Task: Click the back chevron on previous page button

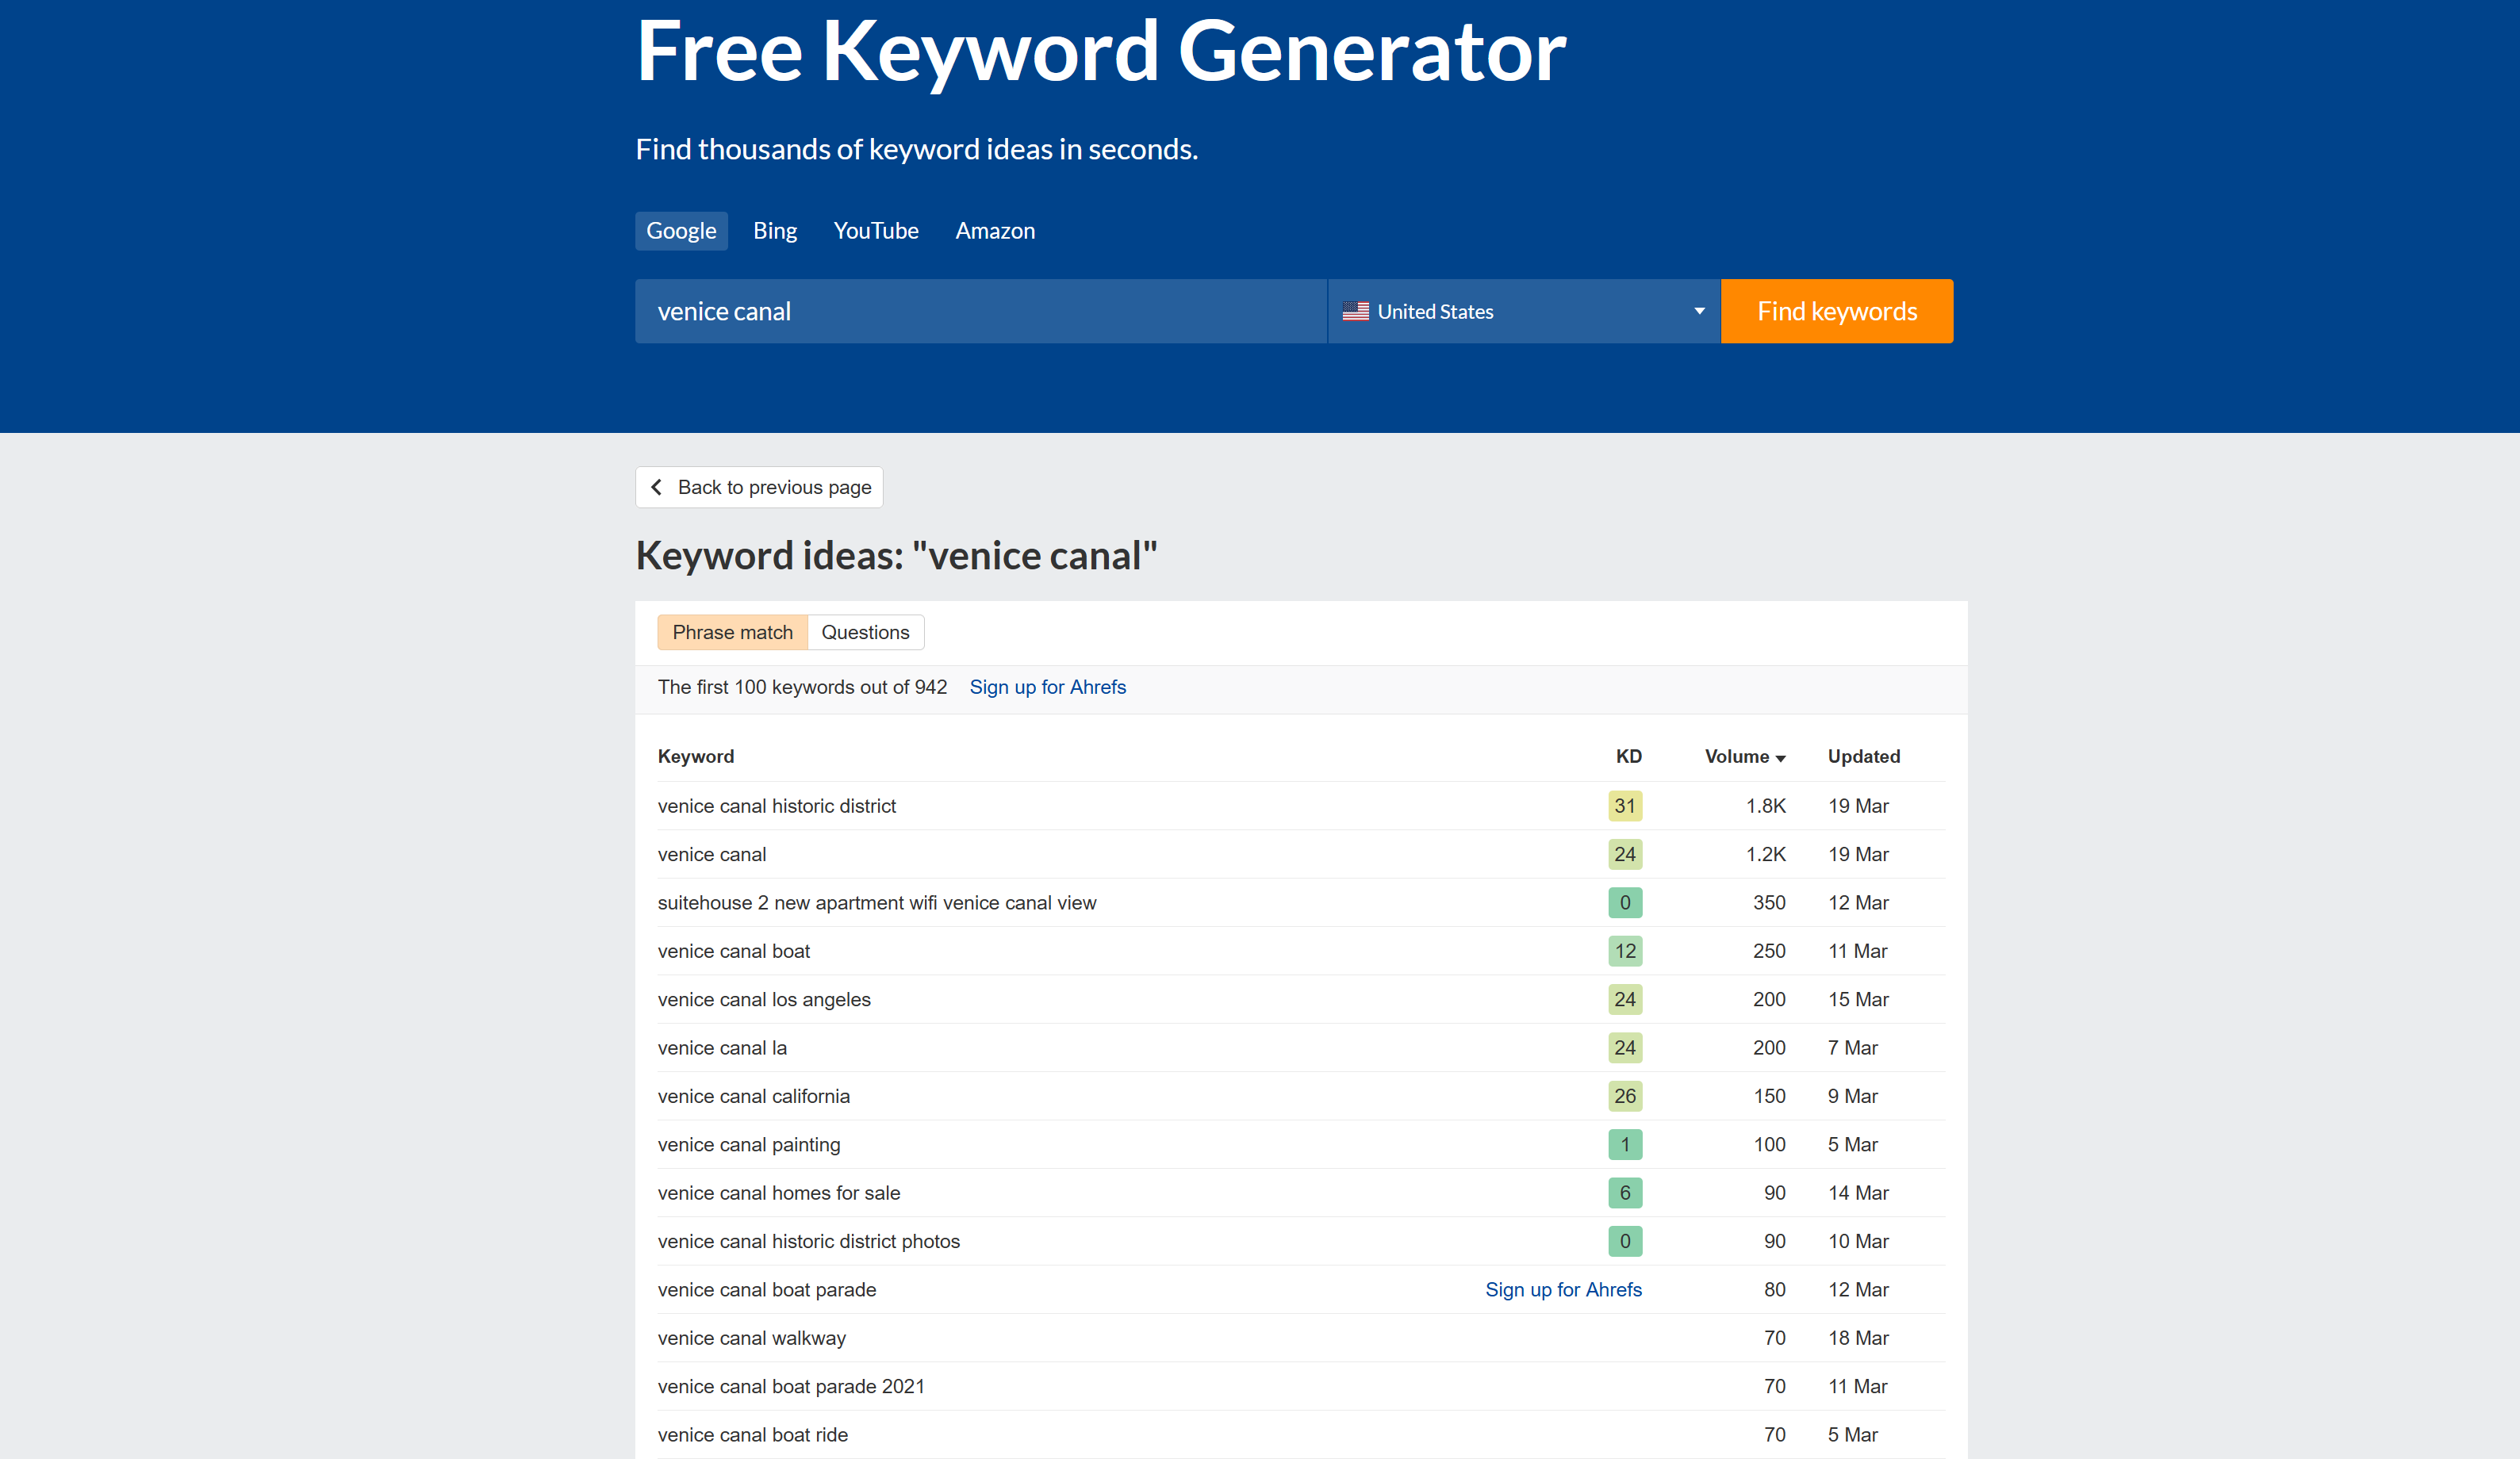Action: 657,487
